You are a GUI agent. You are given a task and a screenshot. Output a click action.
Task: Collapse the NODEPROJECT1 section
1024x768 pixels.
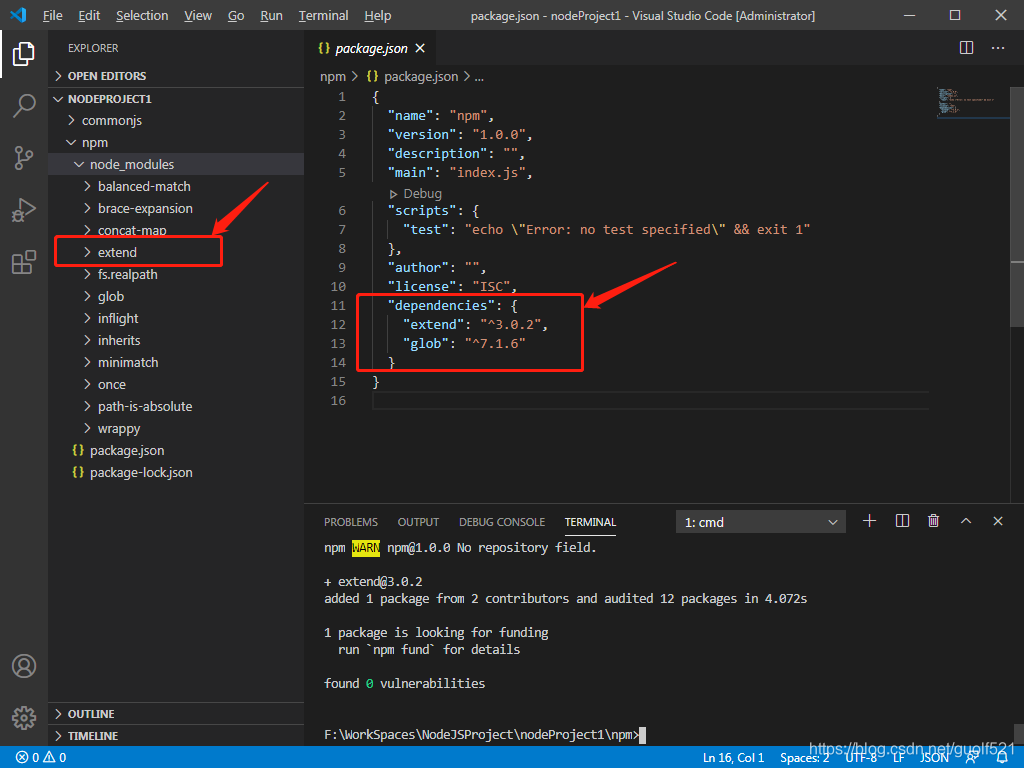click(176, 99)
